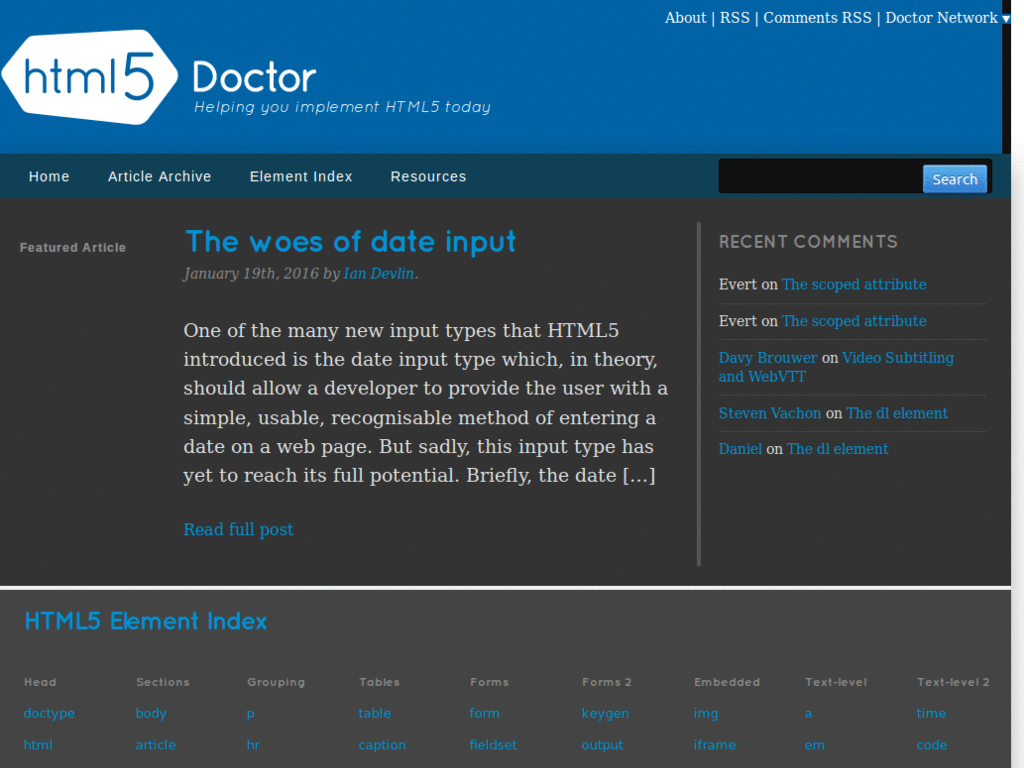The image size is (1024, 768).
Task: Open the code element link
Action: click(932, 744)
